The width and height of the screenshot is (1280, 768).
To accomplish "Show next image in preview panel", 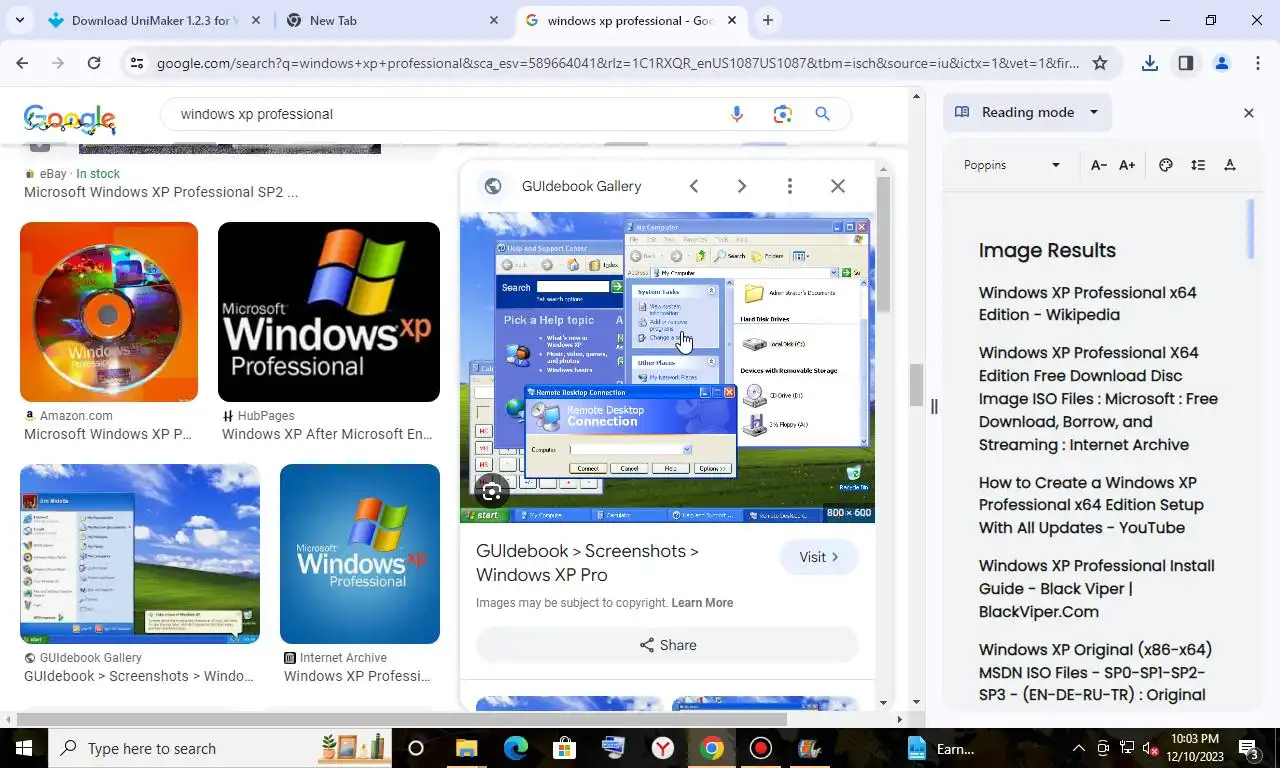I will tap(742, 186).
